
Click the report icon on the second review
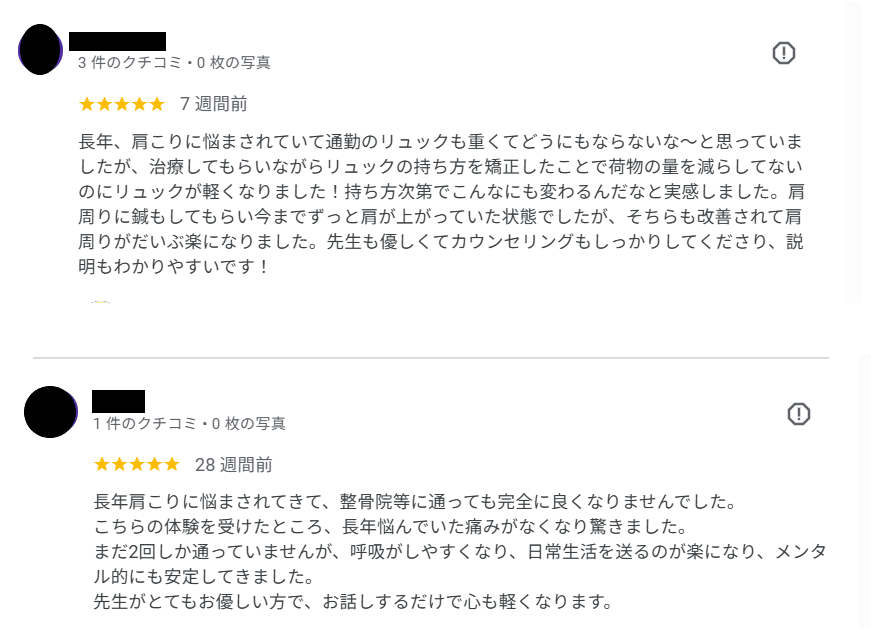(x=798, y=414)
